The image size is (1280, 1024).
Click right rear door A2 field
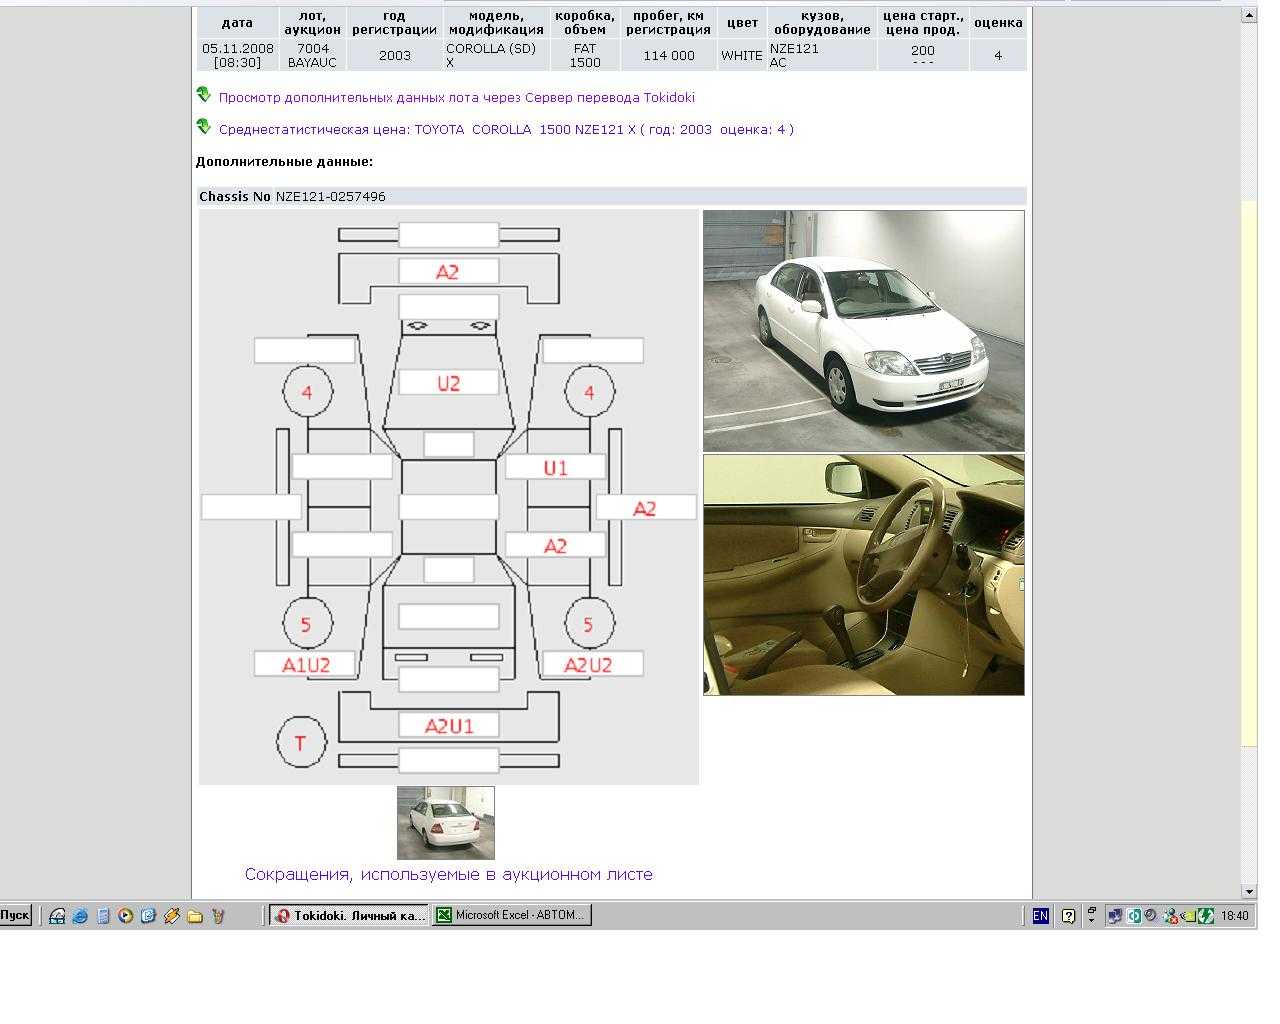click(555, 545)
